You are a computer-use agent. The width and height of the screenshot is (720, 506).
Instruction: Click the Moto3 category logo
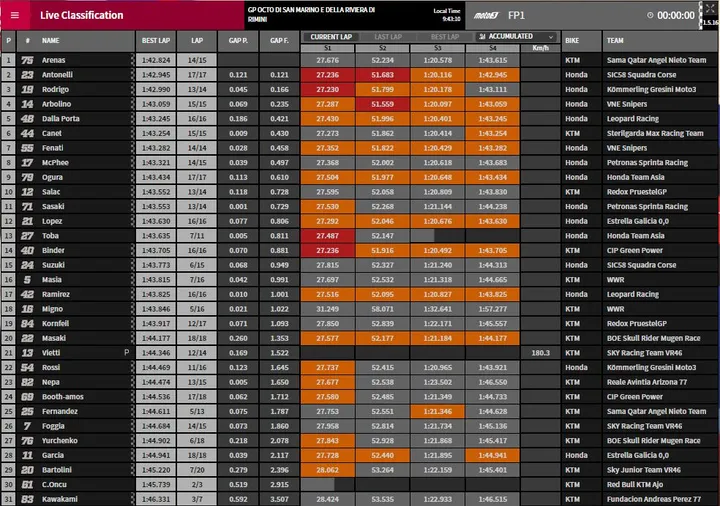(486, 16)
